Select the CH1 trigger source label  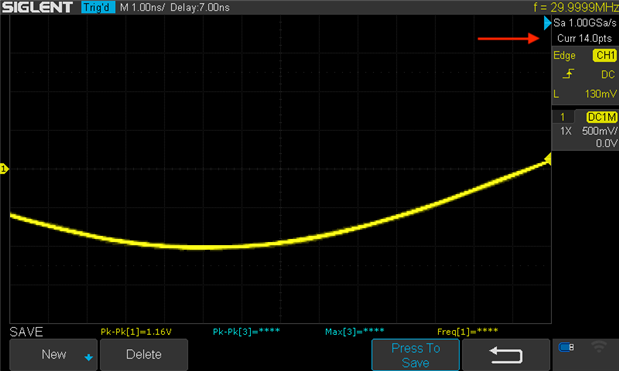[x=604, y=55]
